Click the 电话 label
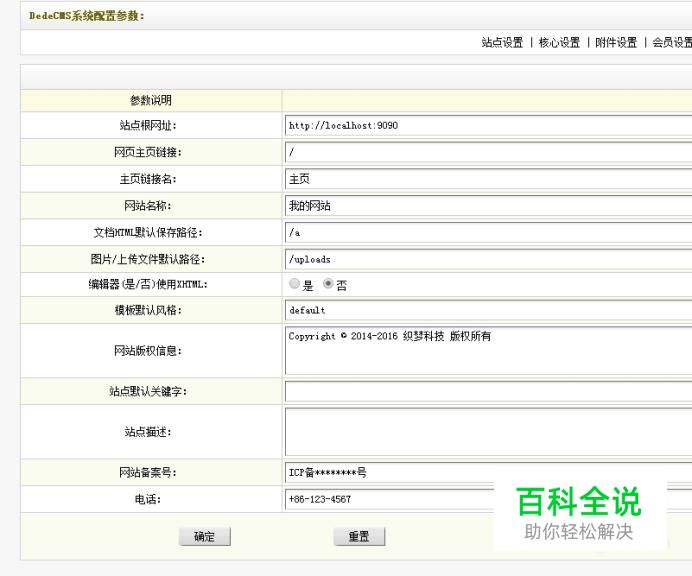 (148, 499)
